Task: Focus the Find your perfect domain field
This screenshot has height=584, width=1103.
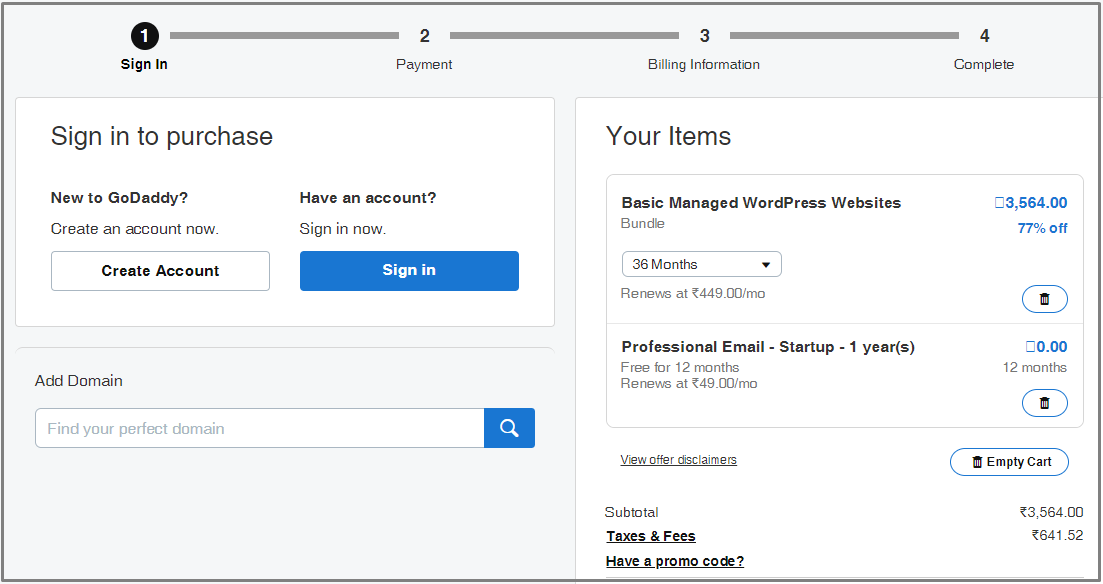Action: tap(260, 428)
